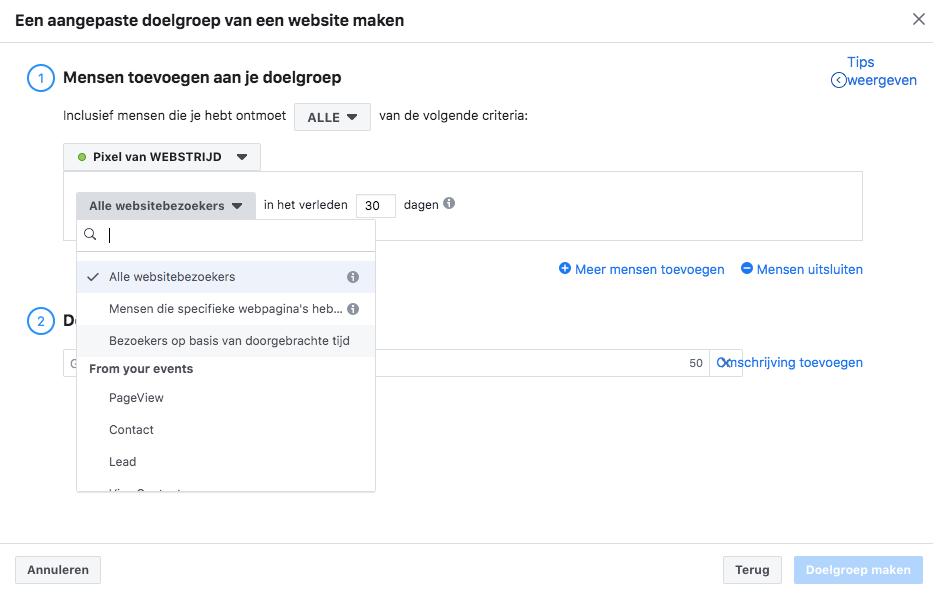Select 'Mensen die specifieke webpagina's' option
The width and height of the screenshot is (933, 592).
pyautogui.click(x=225, y=309)
